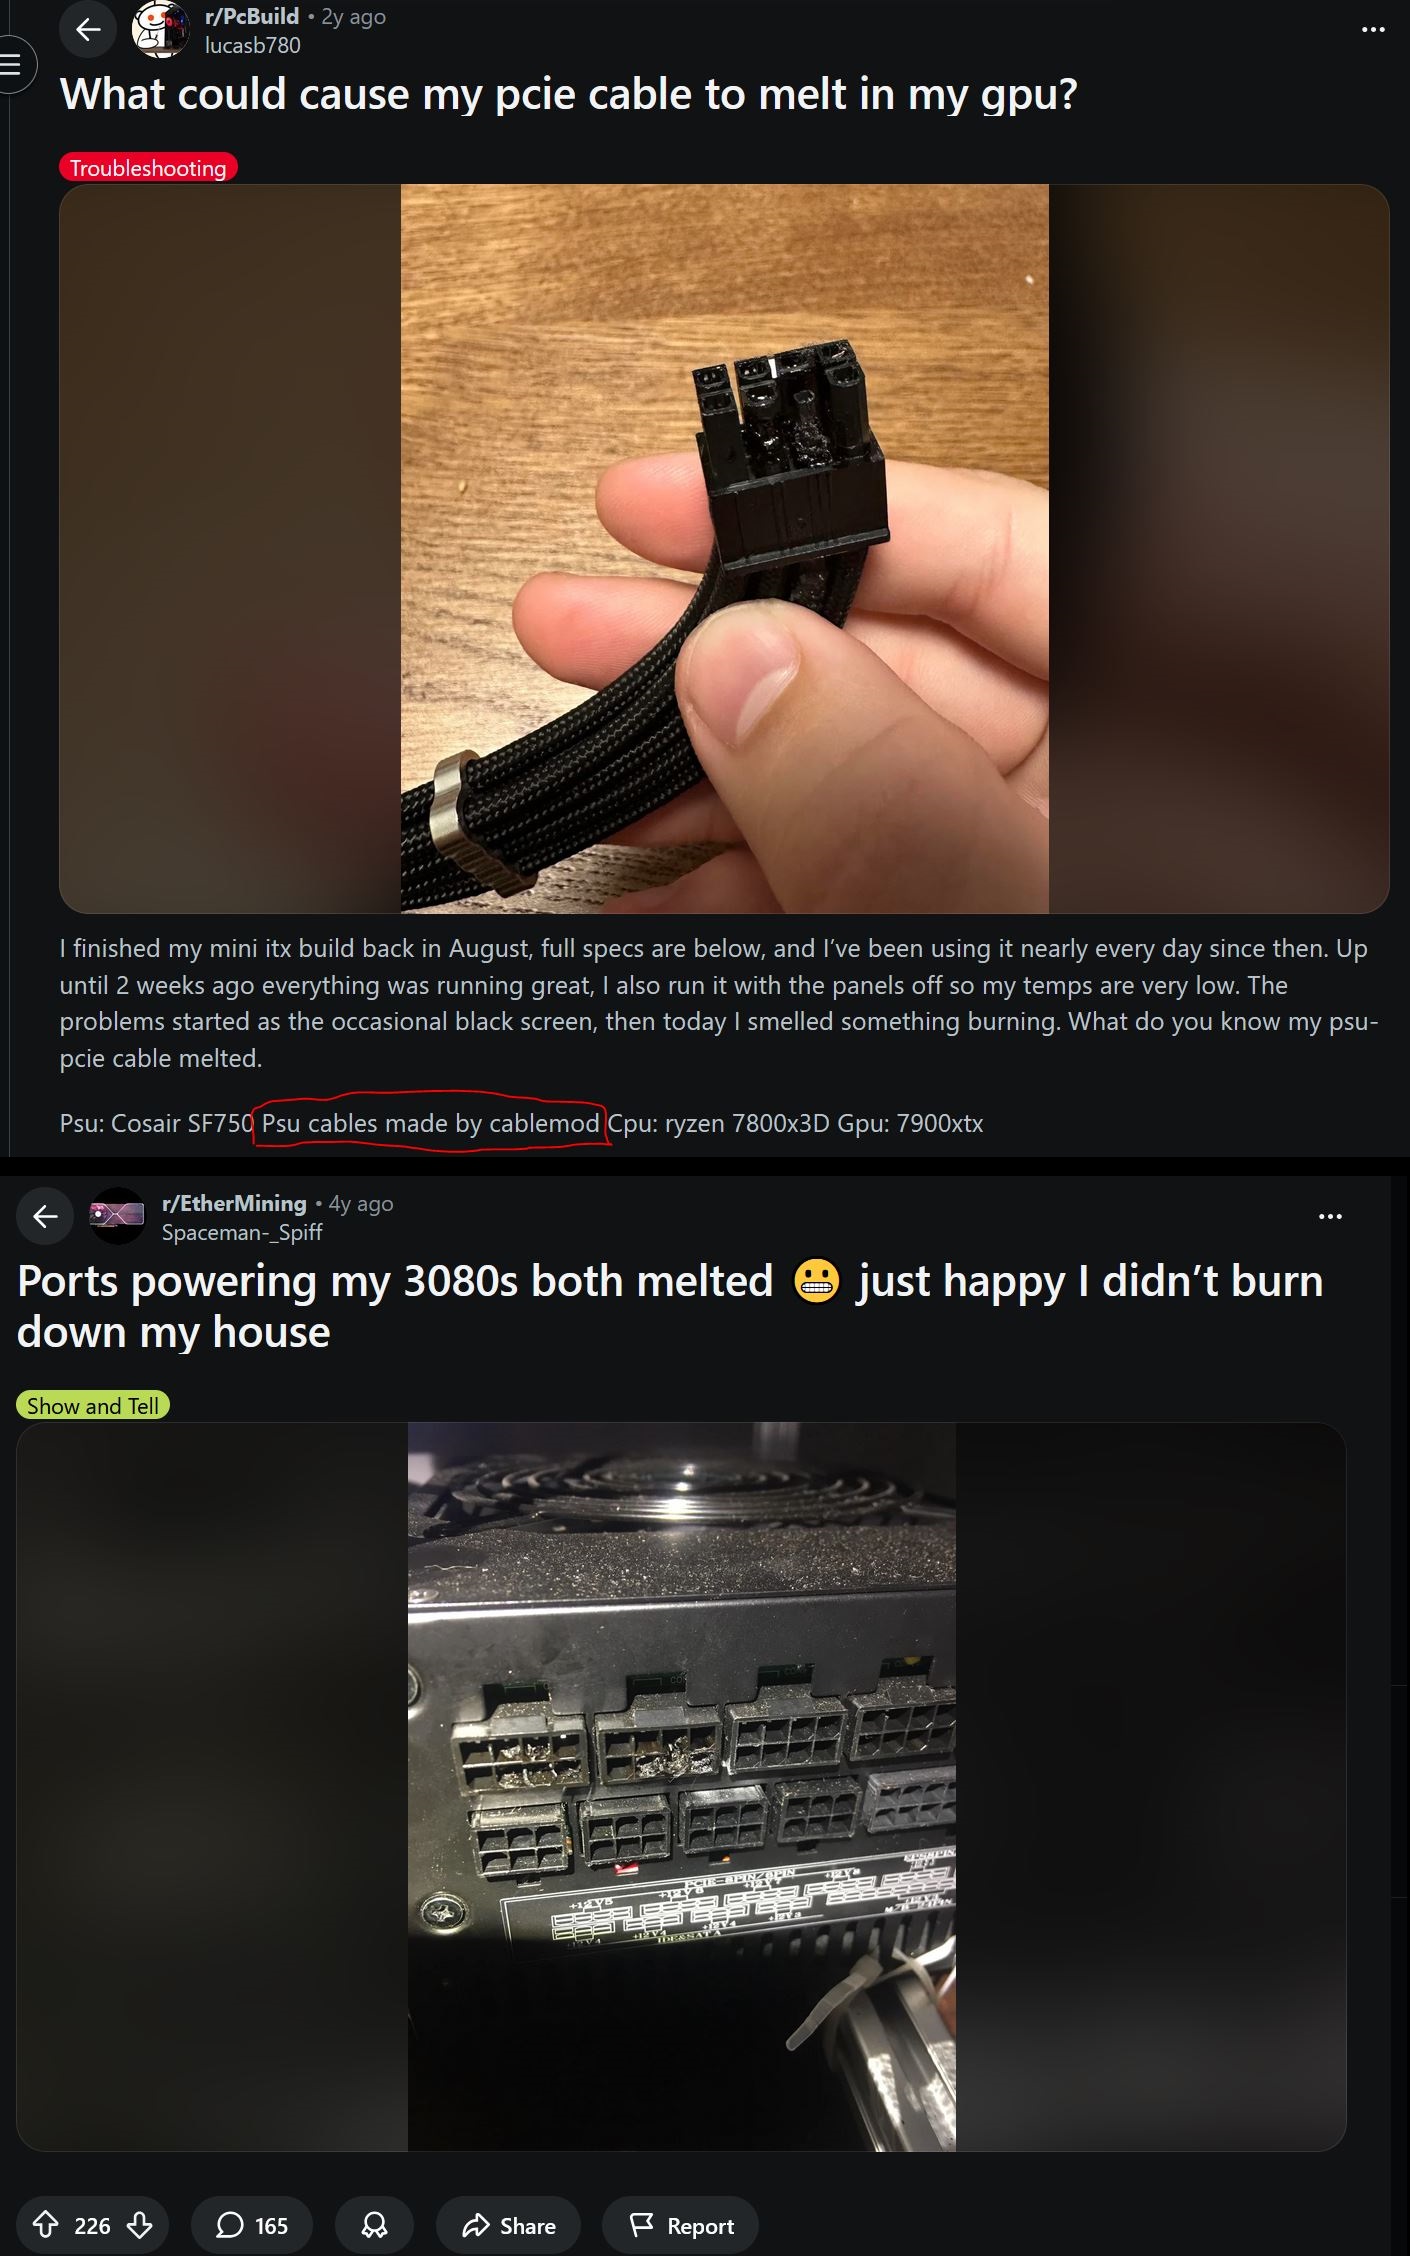Go back using the second post's arrow
The width and height of the screenshot is (1410, 2256).
pyautogui.click(x=45, y=1216)
